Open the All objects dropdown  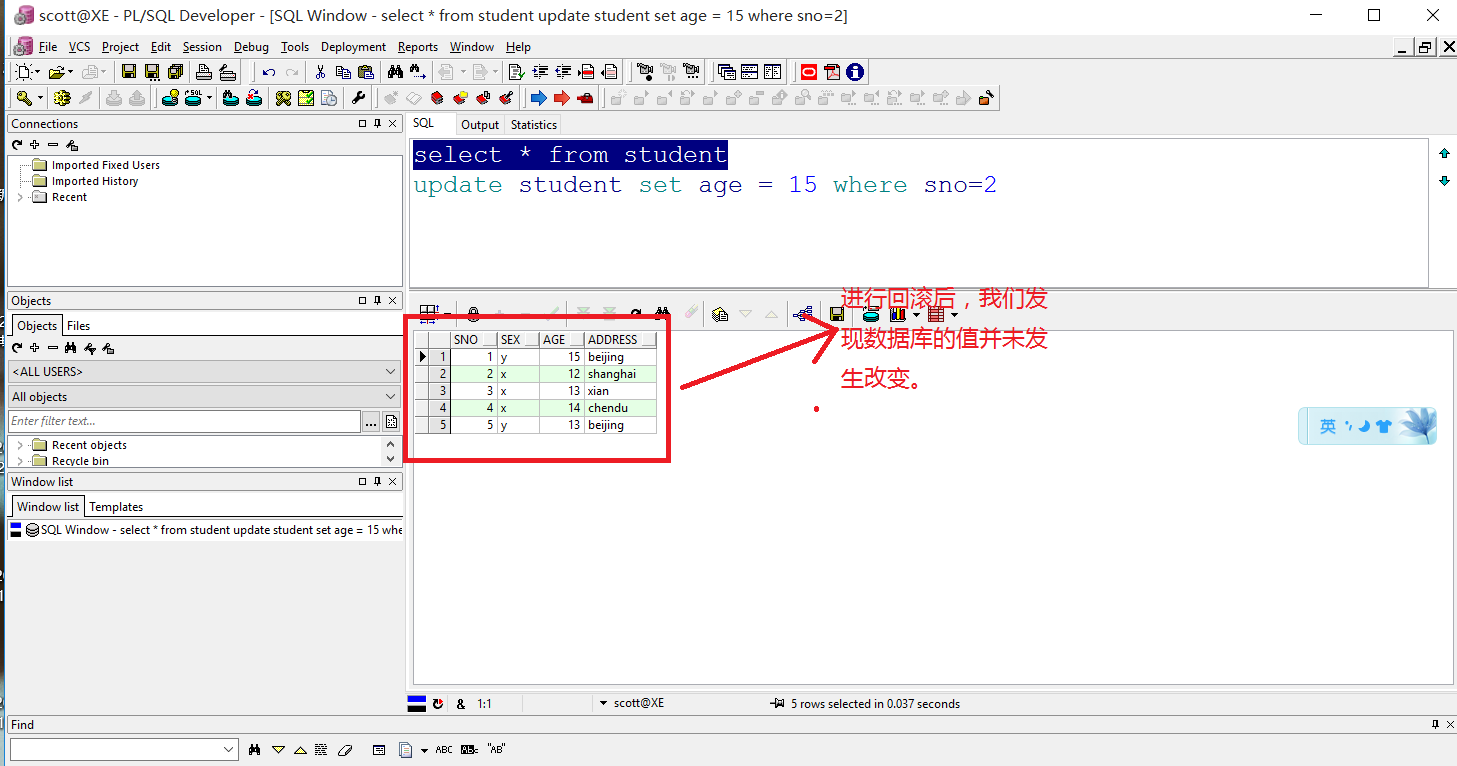(391, 396)
